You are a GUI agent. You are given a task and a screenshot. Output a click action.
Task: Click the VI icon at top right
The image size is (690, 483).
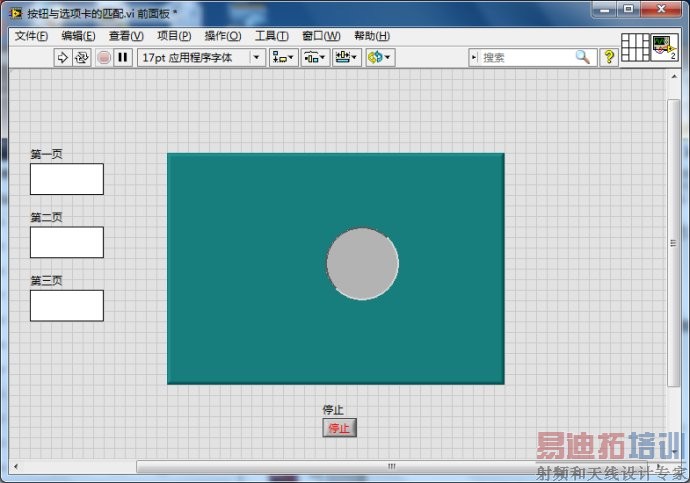(665, 48)
